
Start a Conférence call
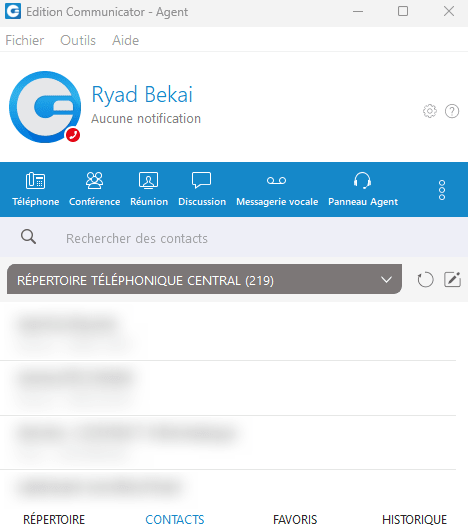coord(94,189)
